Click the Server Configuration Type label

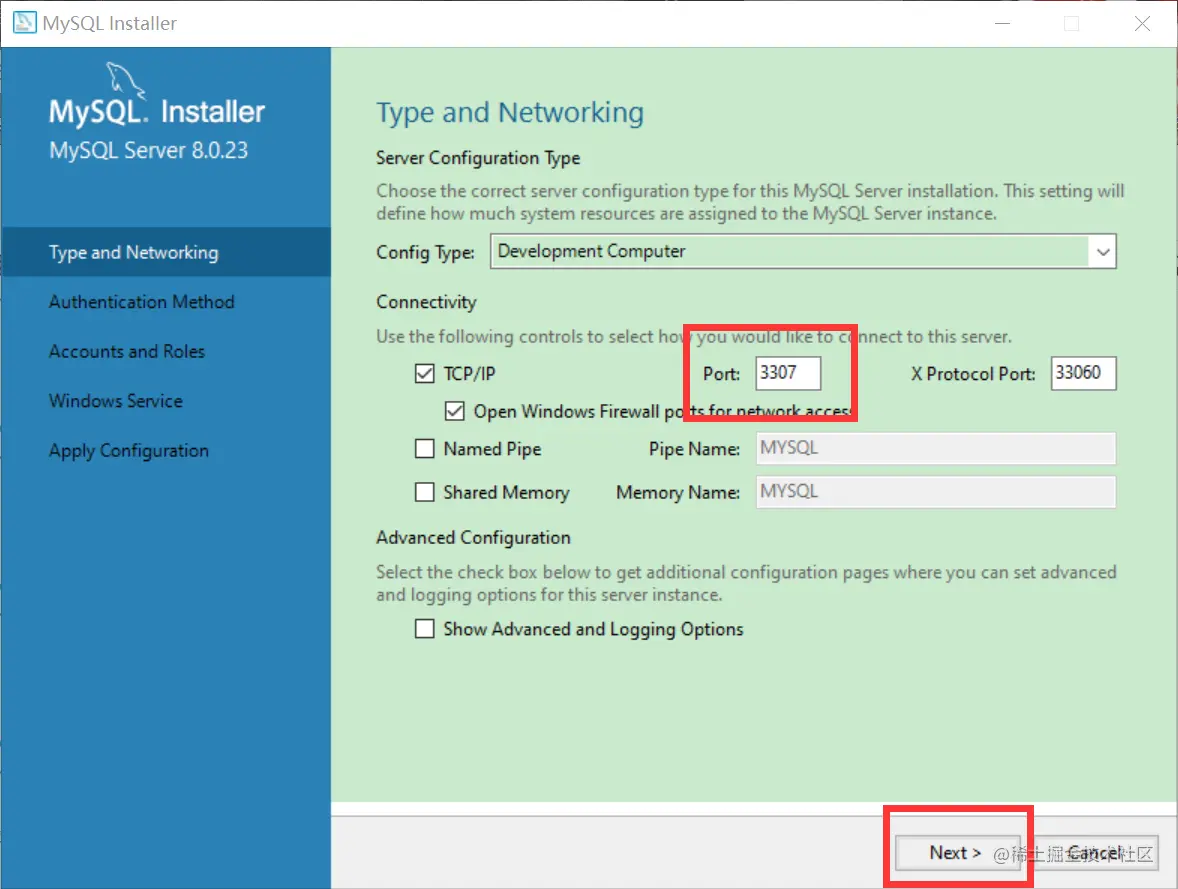478,159
